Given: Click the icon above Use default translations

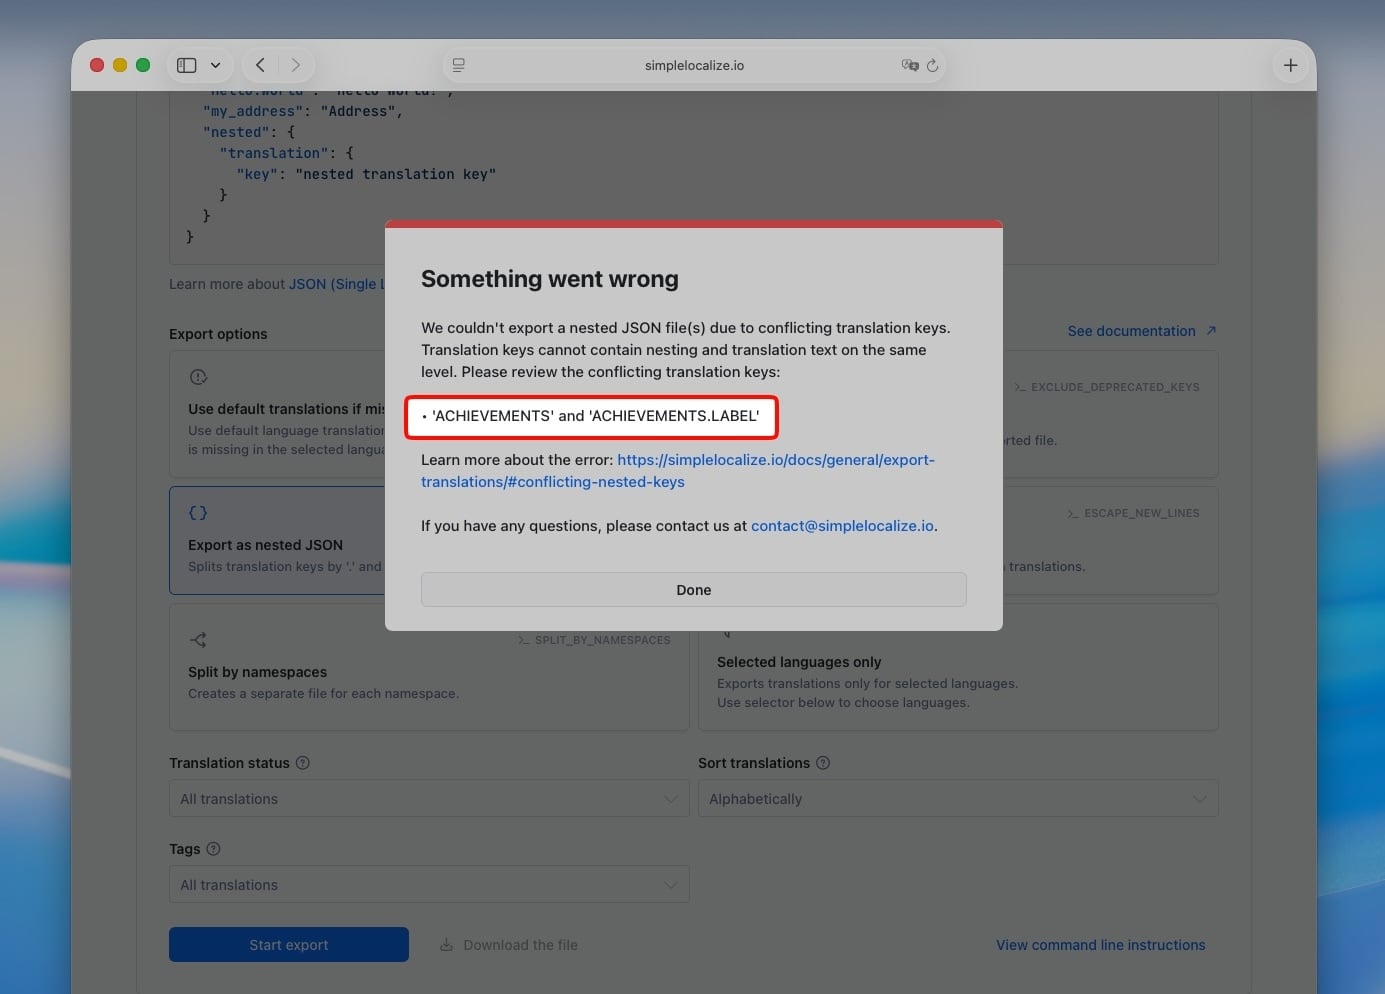Looking at the screenshot, I should pos(198,377).
